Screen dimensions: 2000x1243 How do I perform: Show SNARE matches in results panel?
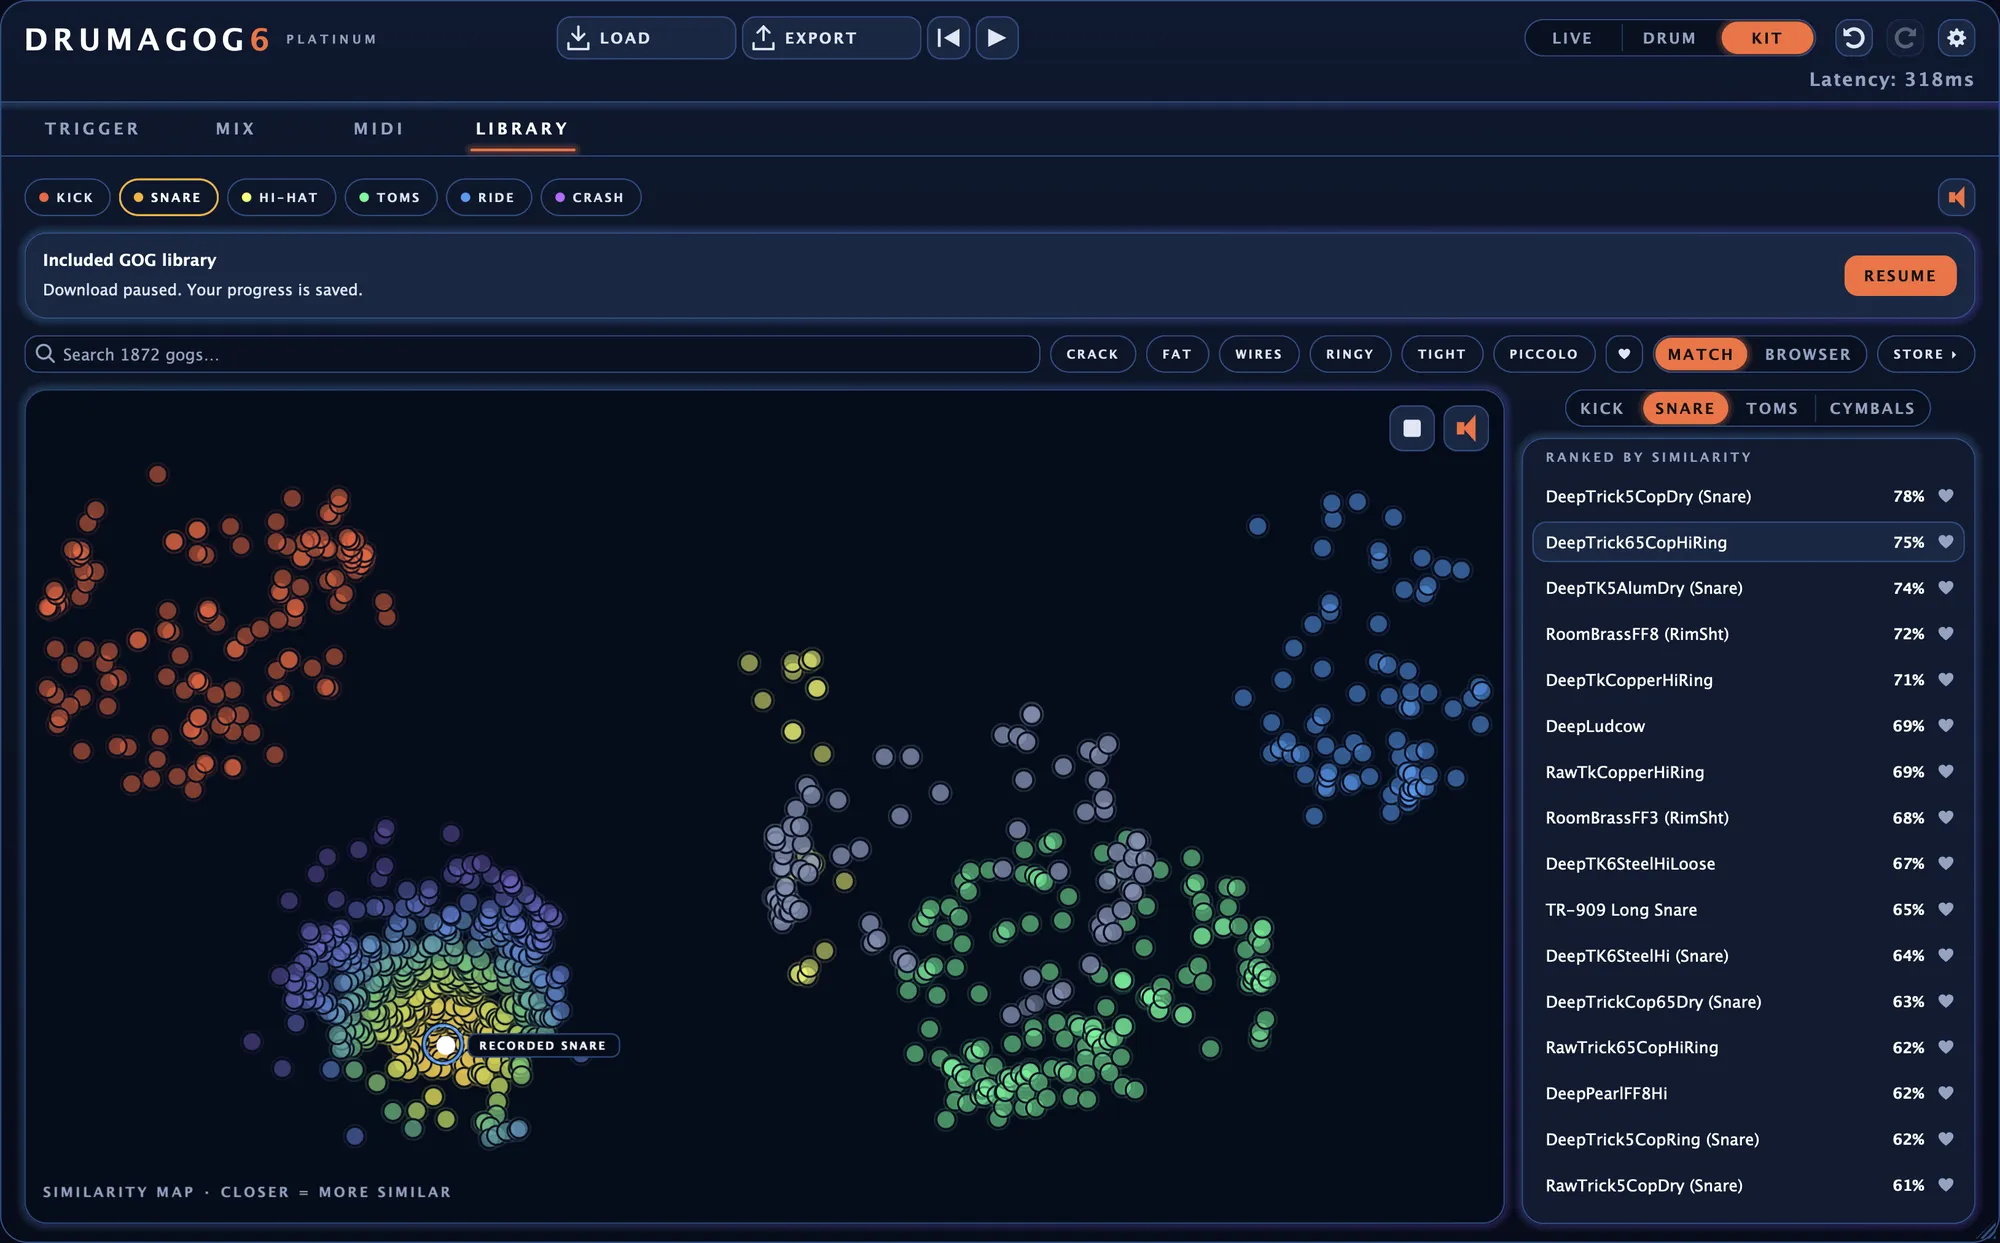(1685, 408)
